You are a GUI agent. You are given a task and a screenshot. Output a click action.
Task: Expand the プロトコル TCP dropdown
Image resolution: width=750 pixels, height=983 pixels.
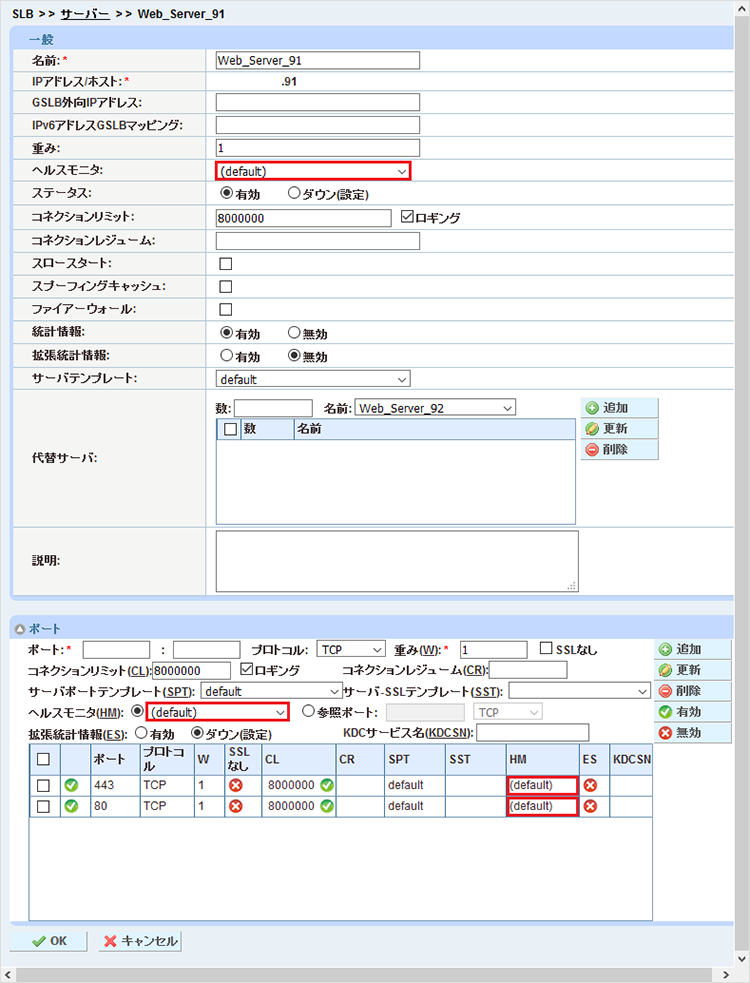[350, 649]
